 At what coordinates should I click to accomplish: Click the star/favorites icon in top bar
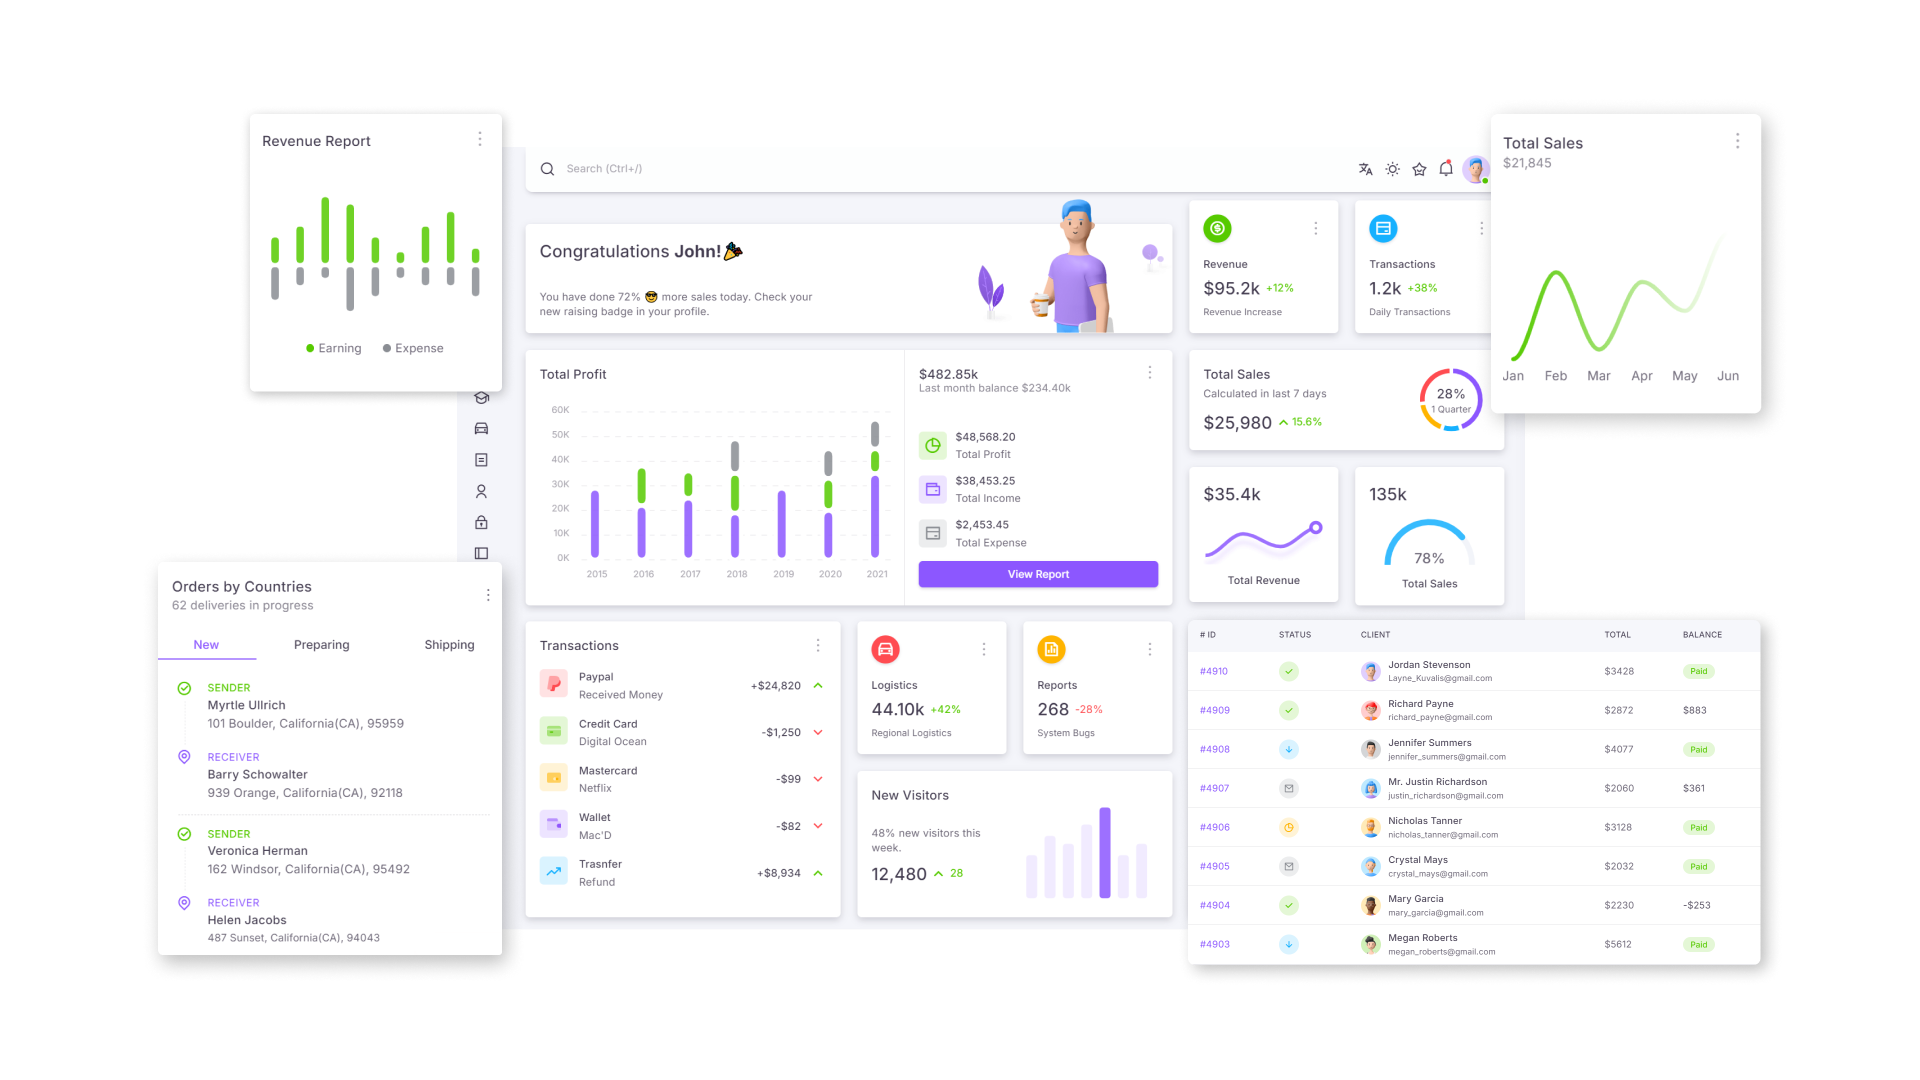pos(1420,169)
